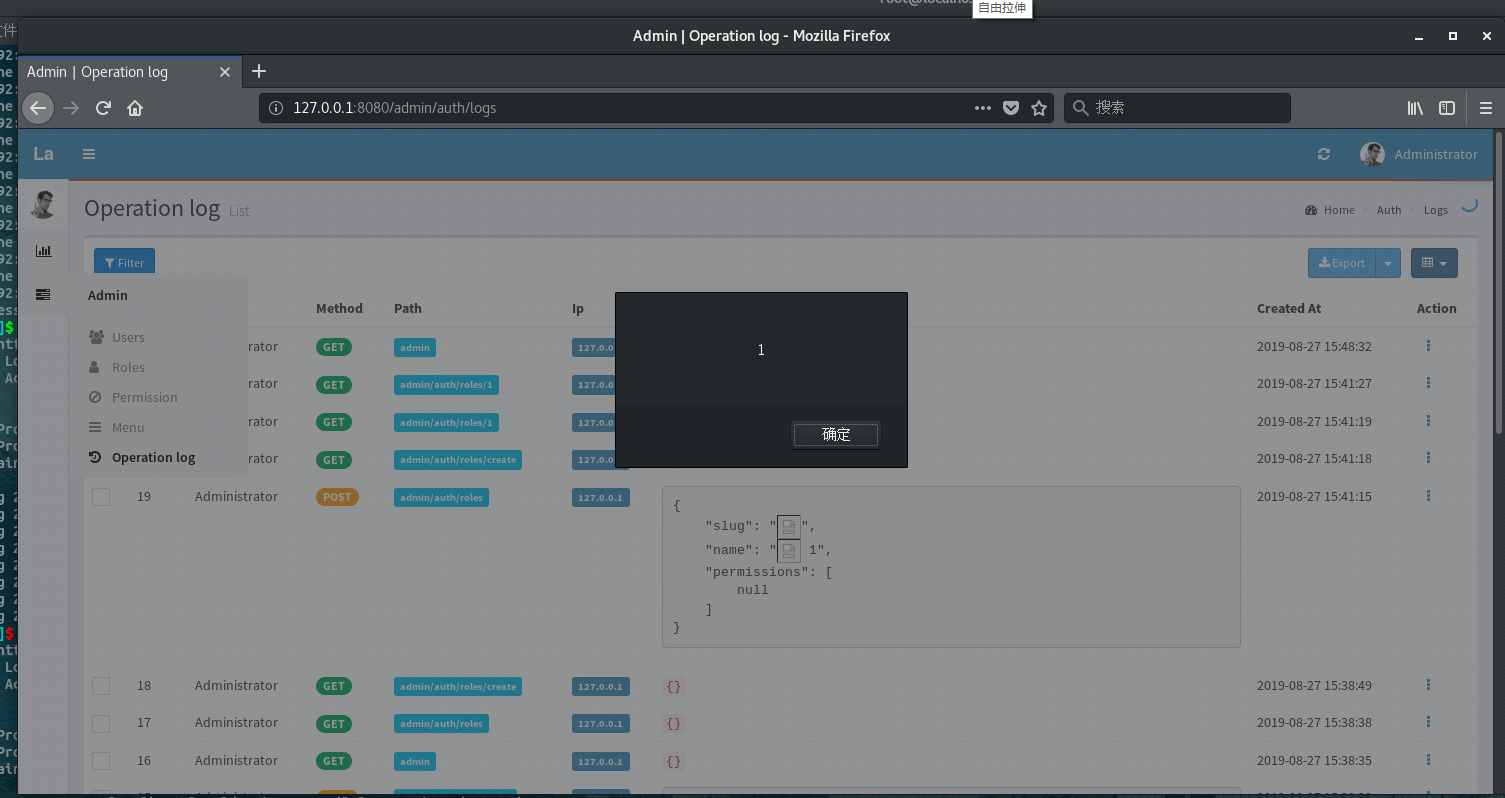Refresh the admin page using header icon
The height and width of the screenshot is (798, 1505).
[1324, 154]
